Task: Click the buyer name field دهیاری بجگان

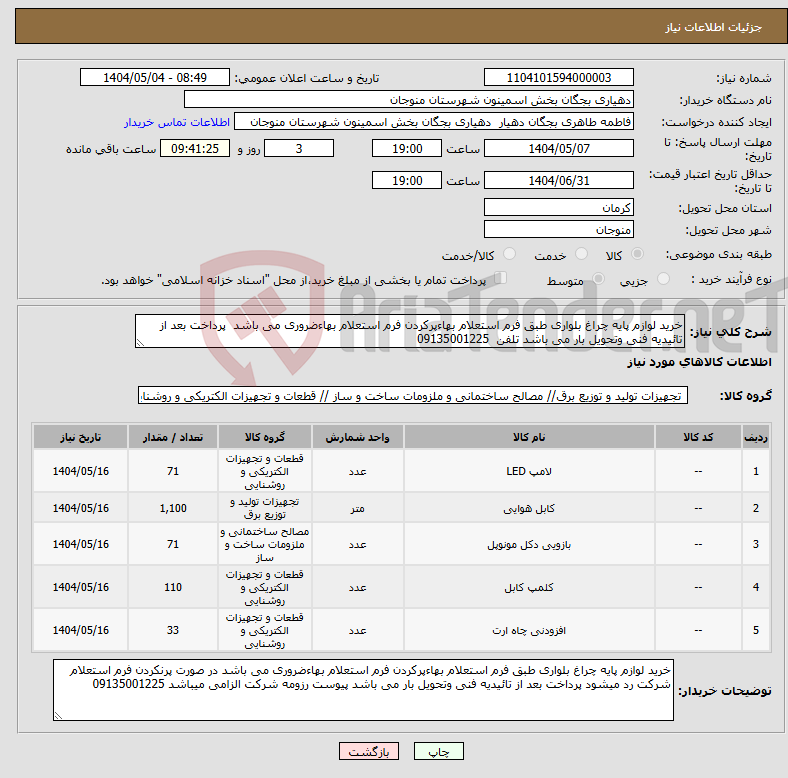Action: tap(409, 100)
